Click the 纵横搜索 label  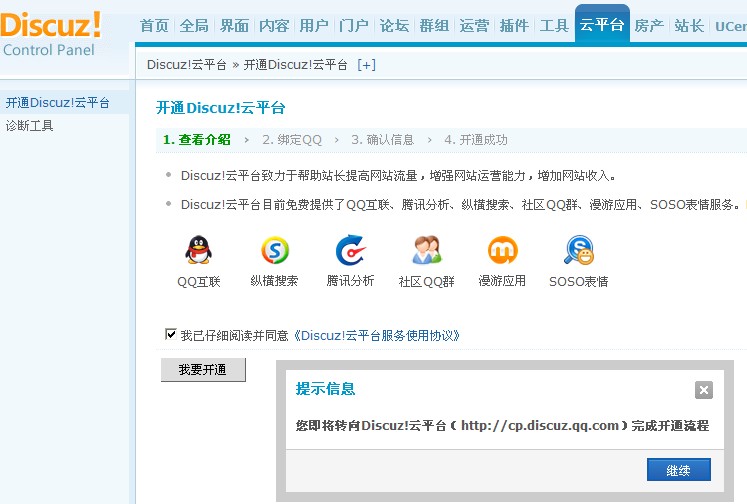[274, 281]
